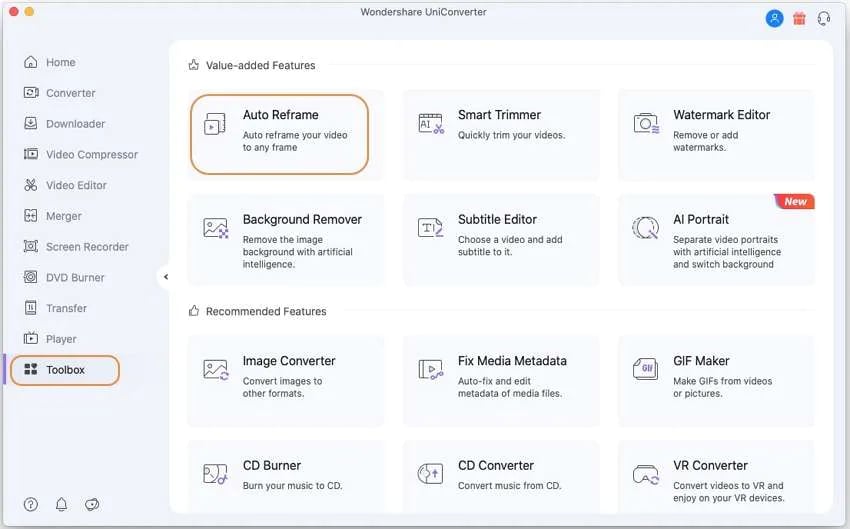Viewport: 850px width, 529px height.
Task: Open the user account profile icon
Action: point(774,18)
